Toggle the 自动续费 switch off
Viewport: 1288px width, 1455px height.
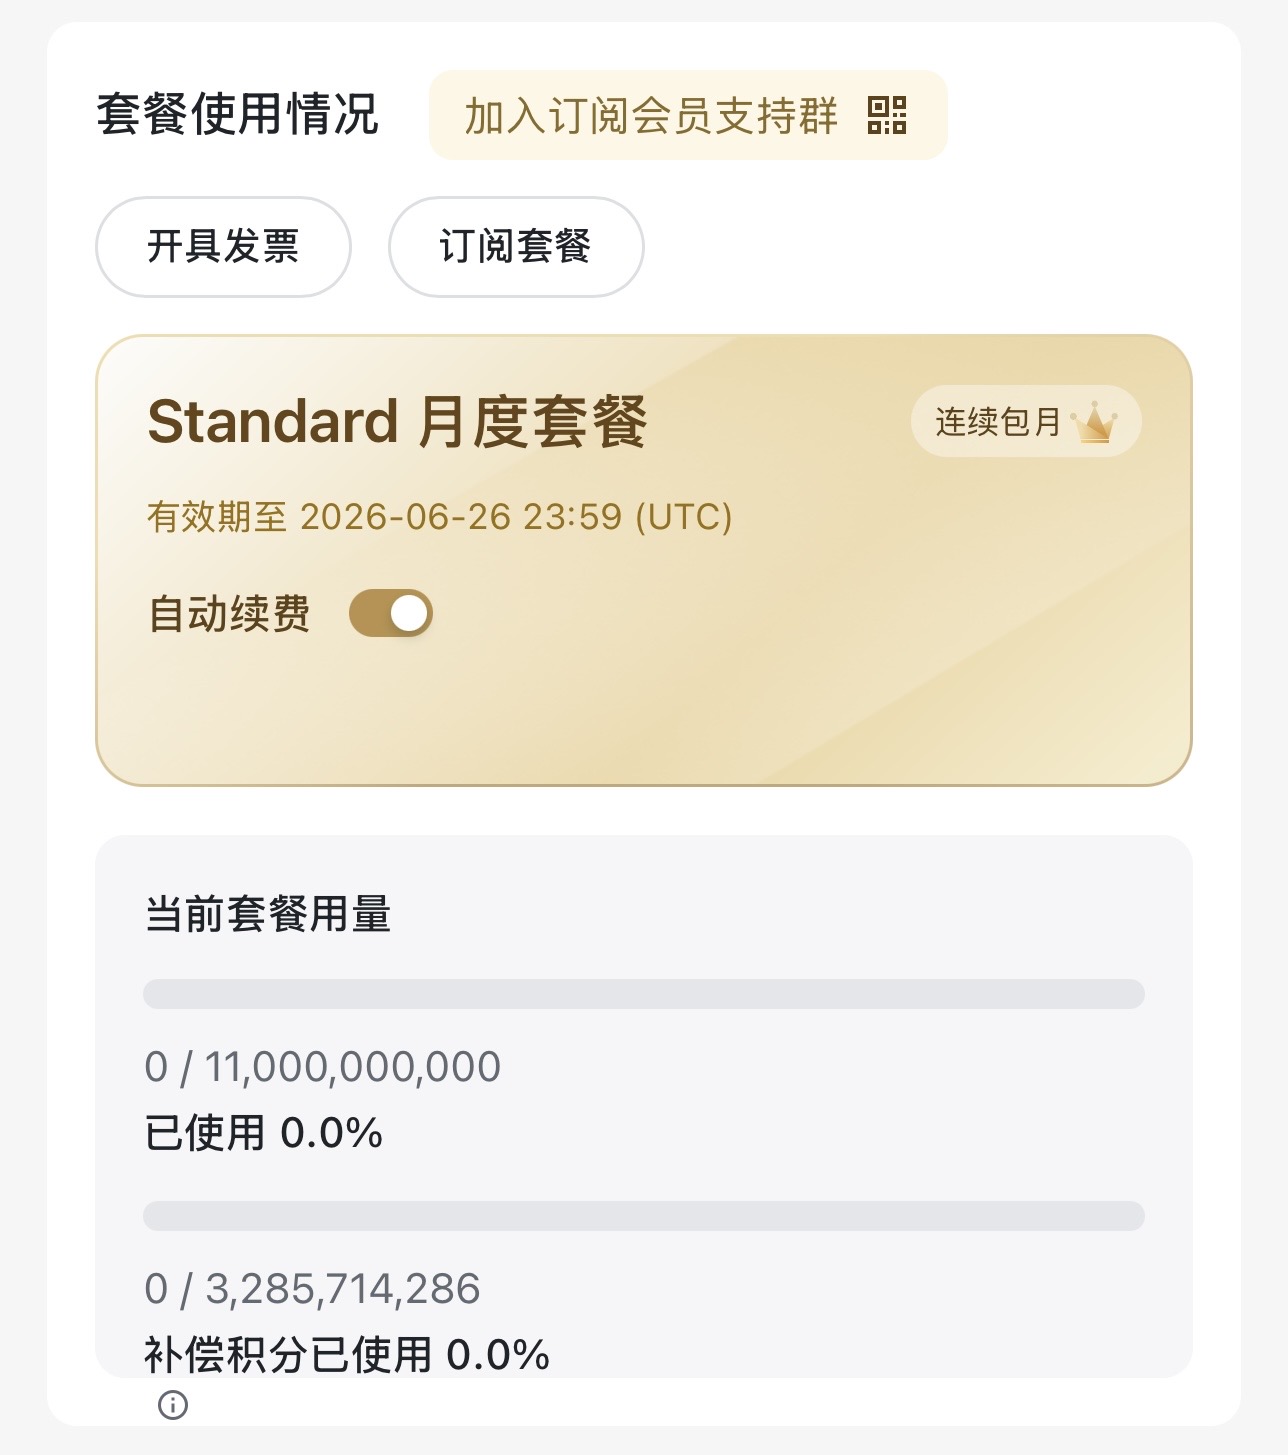coord(391,613)
